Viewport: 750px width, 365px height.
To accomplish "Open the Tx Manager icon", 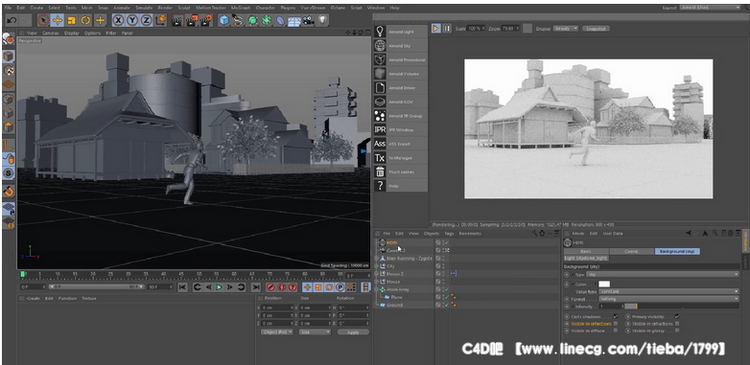I will pos(380,157).
